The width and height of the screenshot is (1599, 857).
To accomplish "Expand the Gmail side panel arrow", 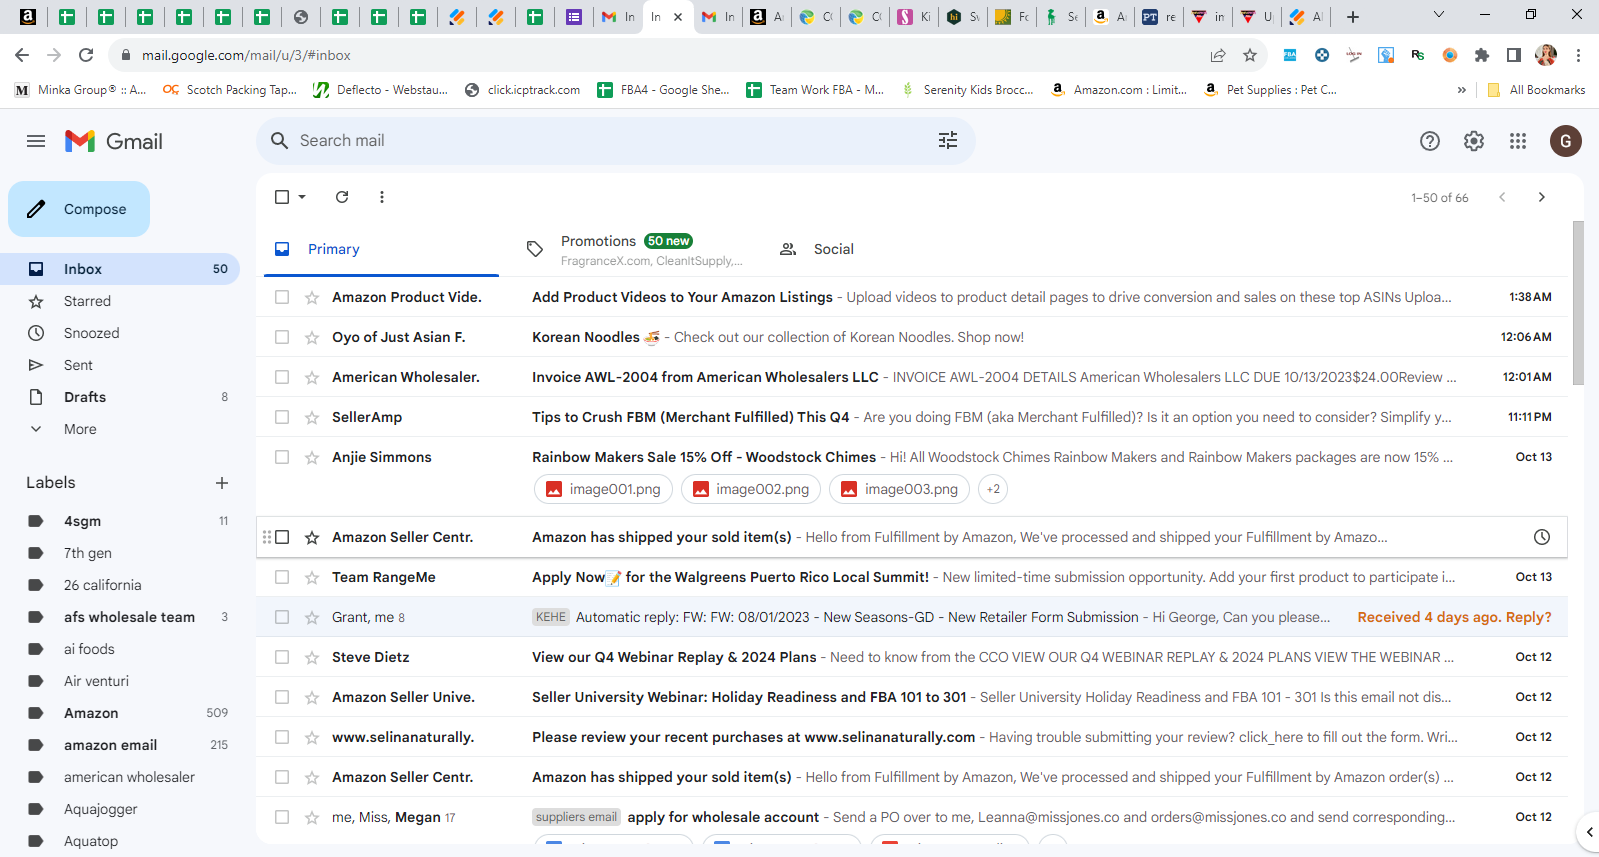I will tap(1589, 831).
